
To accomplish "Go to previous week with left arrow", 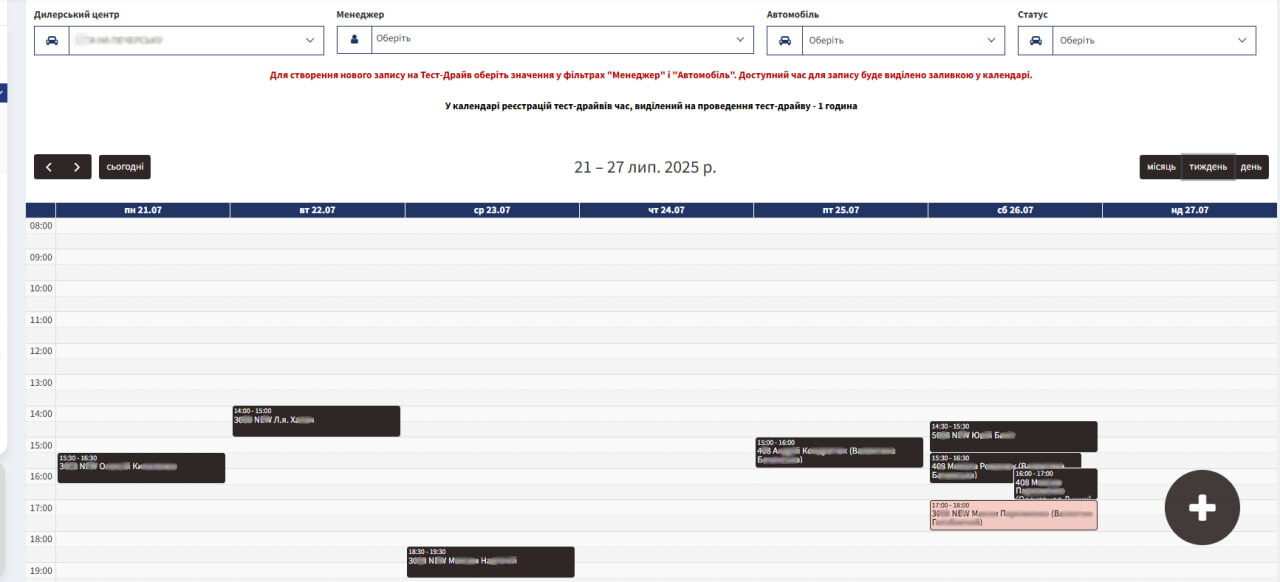I will (x=48, y=166).
